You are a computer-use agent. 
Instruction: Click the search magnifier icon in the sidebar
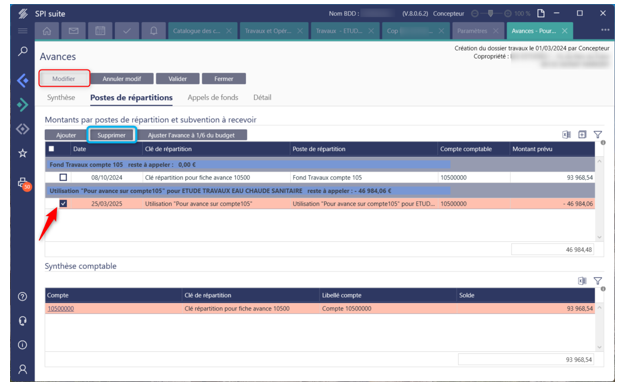click(x=23, y=51)
